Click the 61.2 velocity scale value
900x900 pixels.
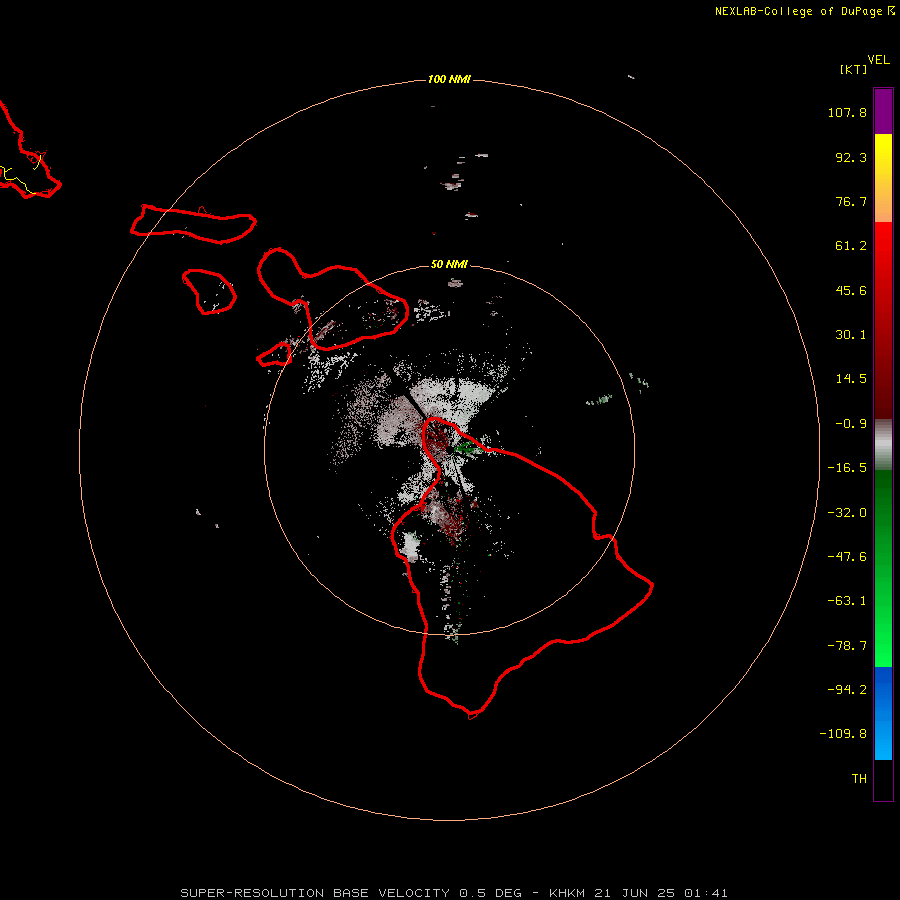851,246
